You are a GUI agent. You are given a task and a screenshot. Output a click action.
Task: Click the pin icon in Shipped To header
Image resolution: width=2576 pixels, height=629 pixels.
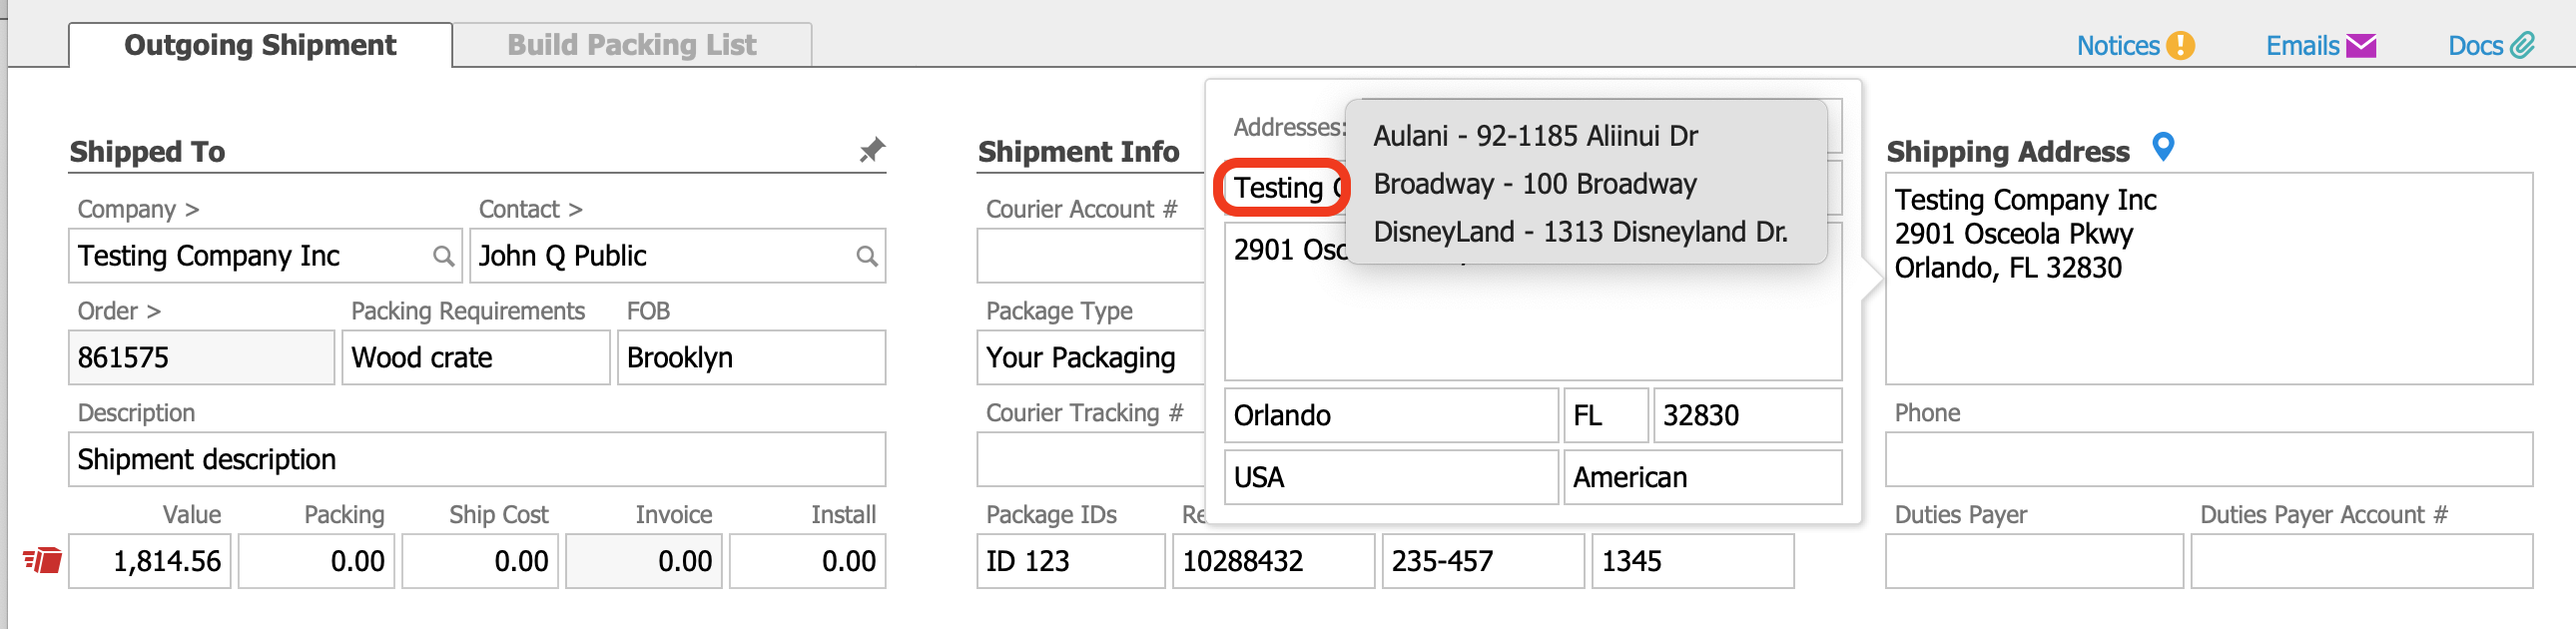pos(871,150)
